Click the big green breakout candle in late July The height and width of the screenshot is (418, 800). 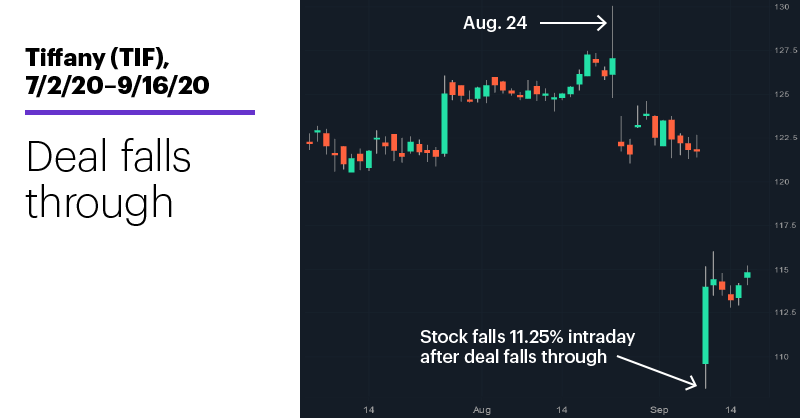point(444,124)
